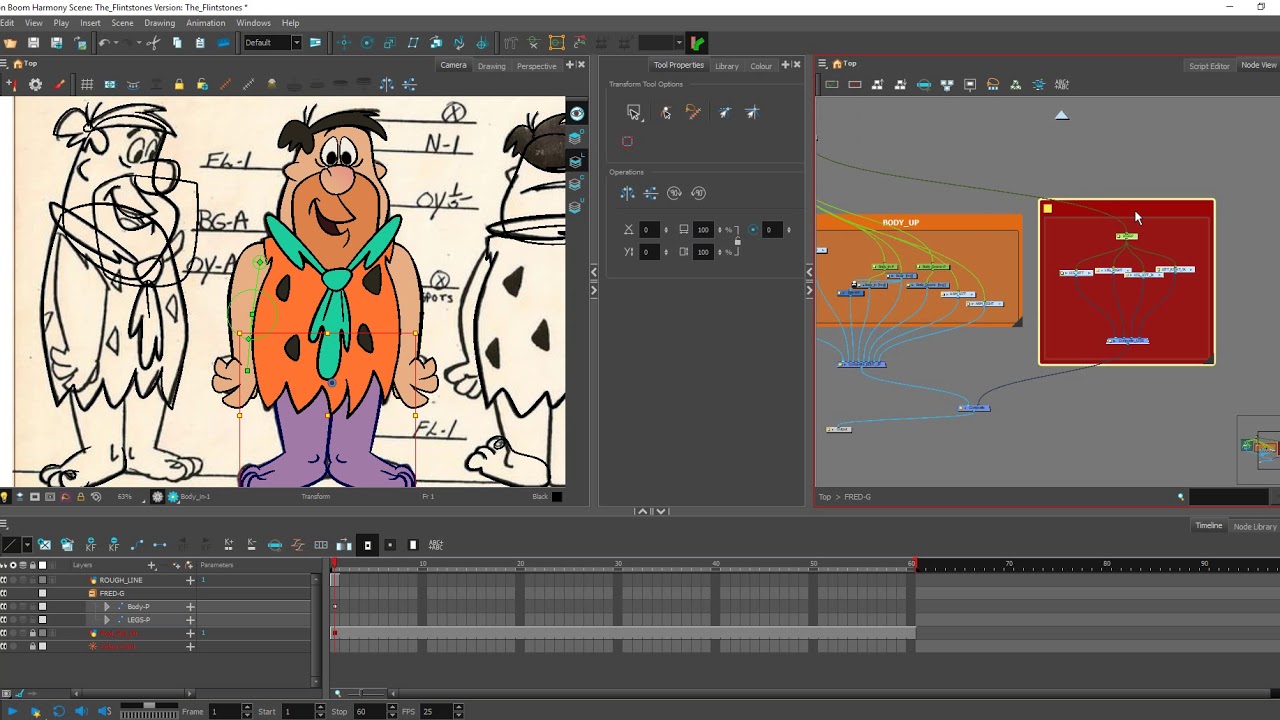Click the Flip Horizontal icon in Camera toolbar

pos(386,85)
